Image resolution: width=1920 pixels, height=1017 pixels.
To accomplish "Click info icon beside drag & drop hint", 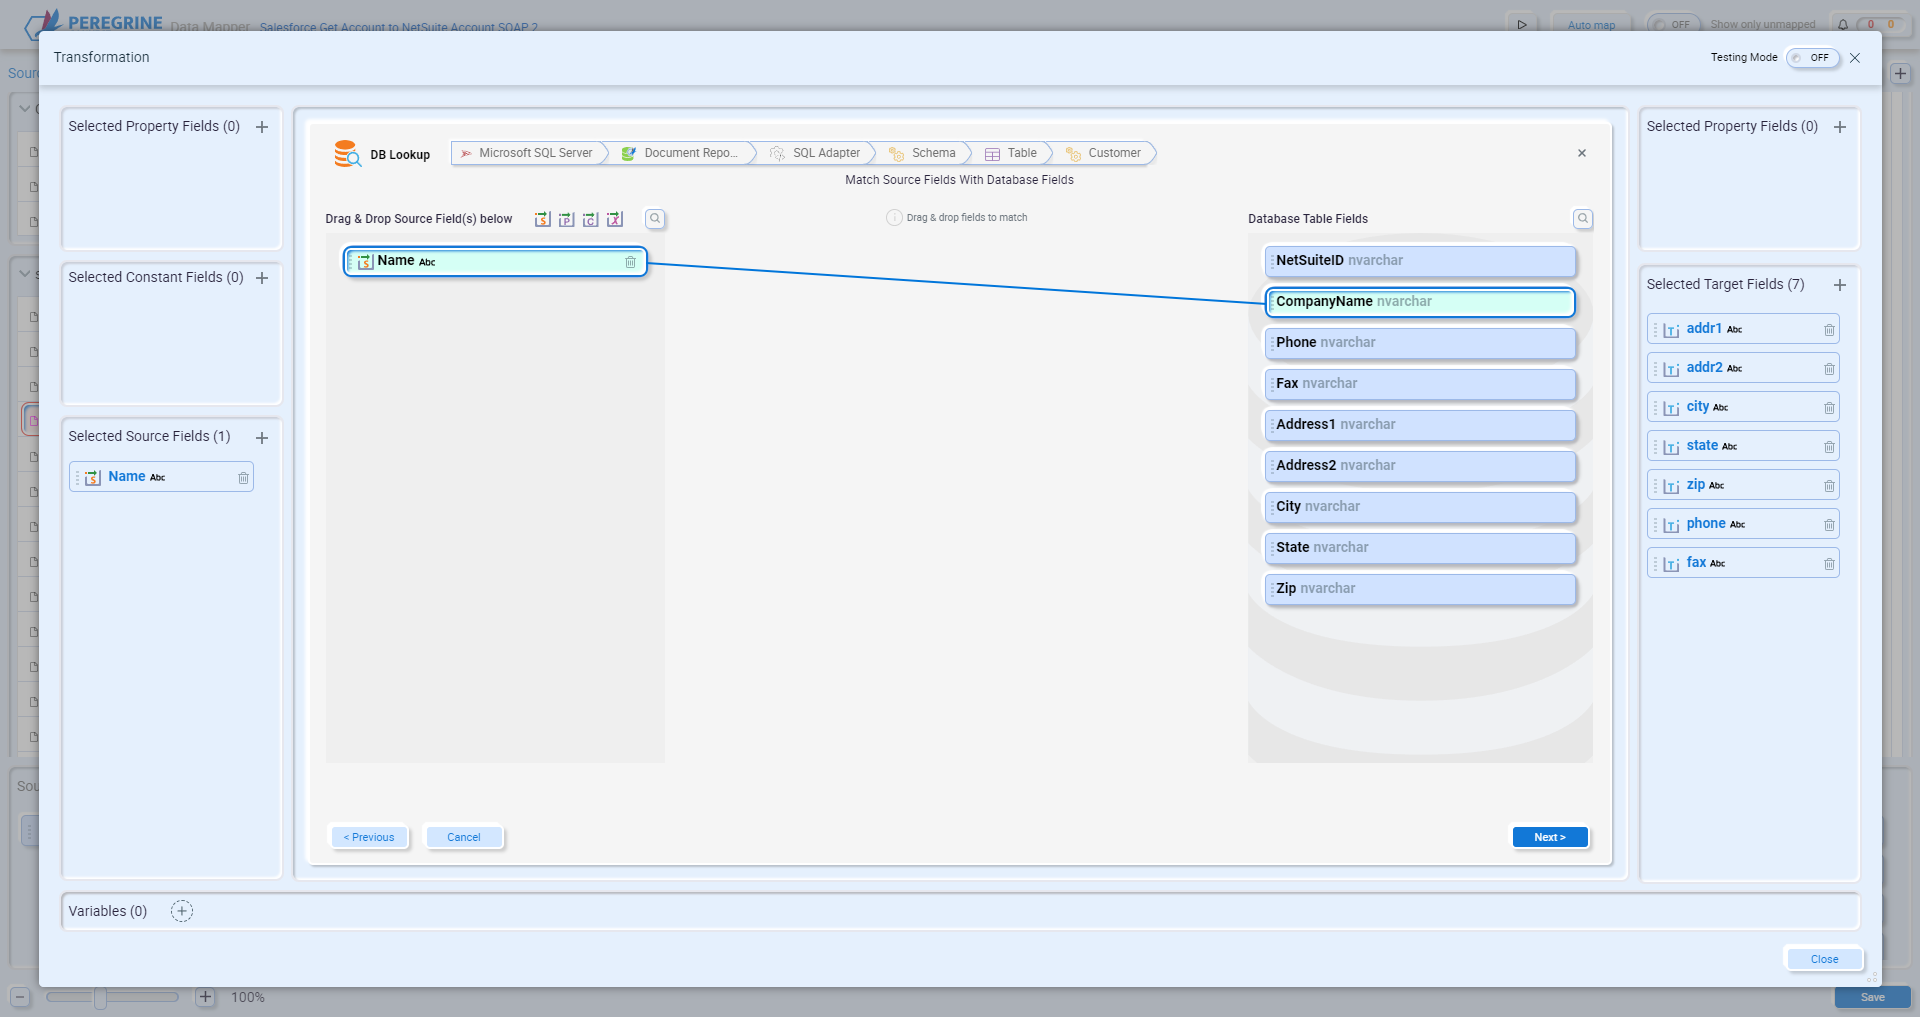I will coord(894,218).
